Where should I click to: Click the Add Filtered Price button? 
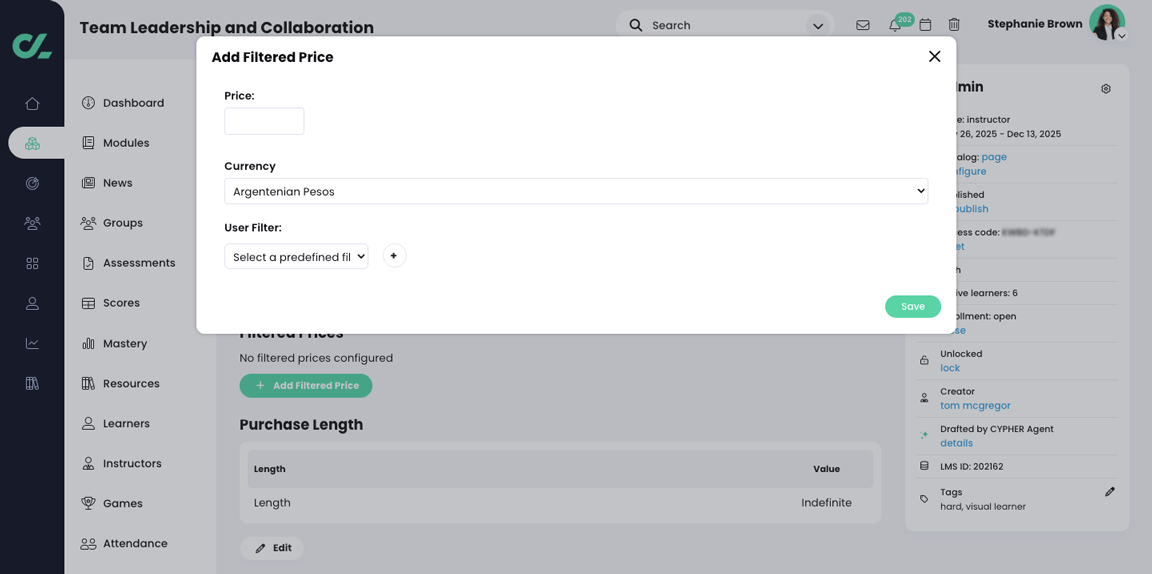pos(306,385)
